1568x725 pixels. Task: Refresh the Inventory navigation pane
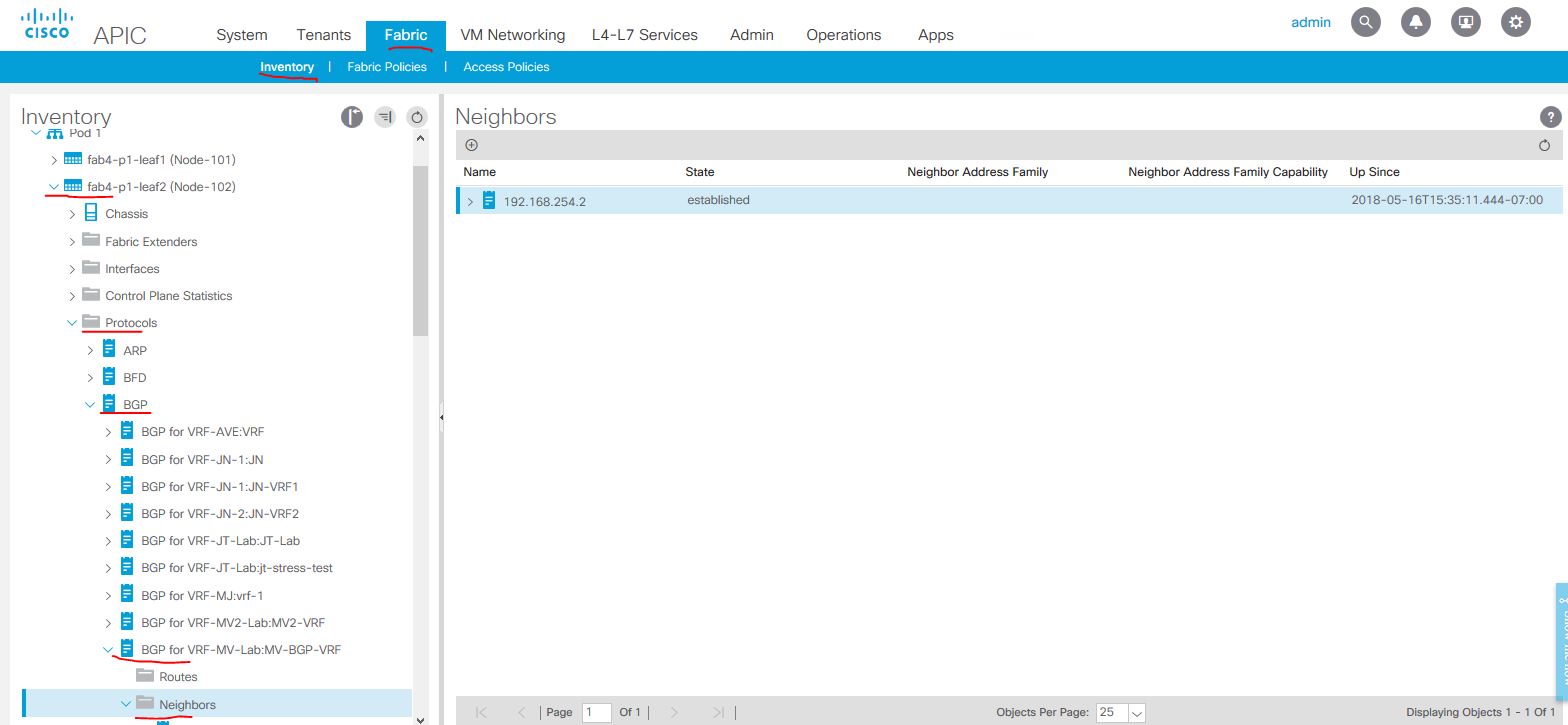[418, 117]
